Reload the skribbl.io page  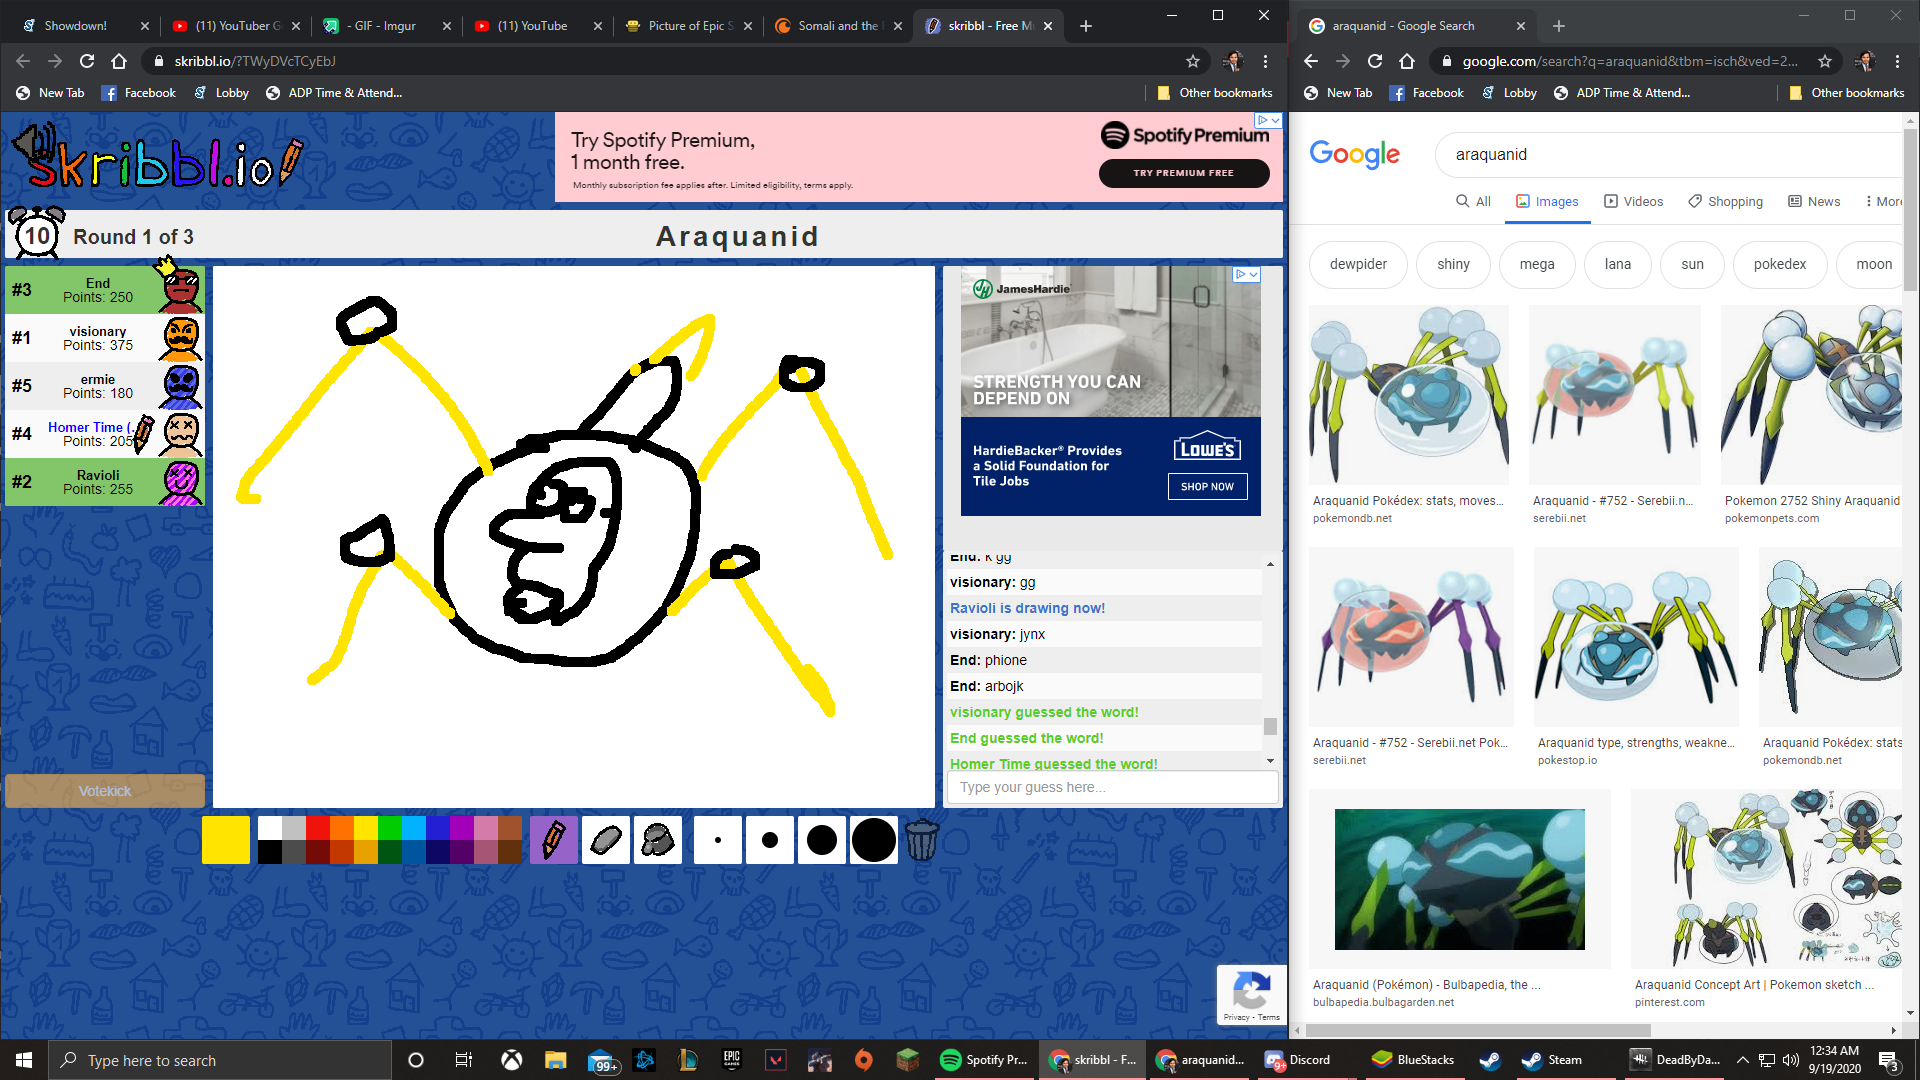click(x=87, y=61)
